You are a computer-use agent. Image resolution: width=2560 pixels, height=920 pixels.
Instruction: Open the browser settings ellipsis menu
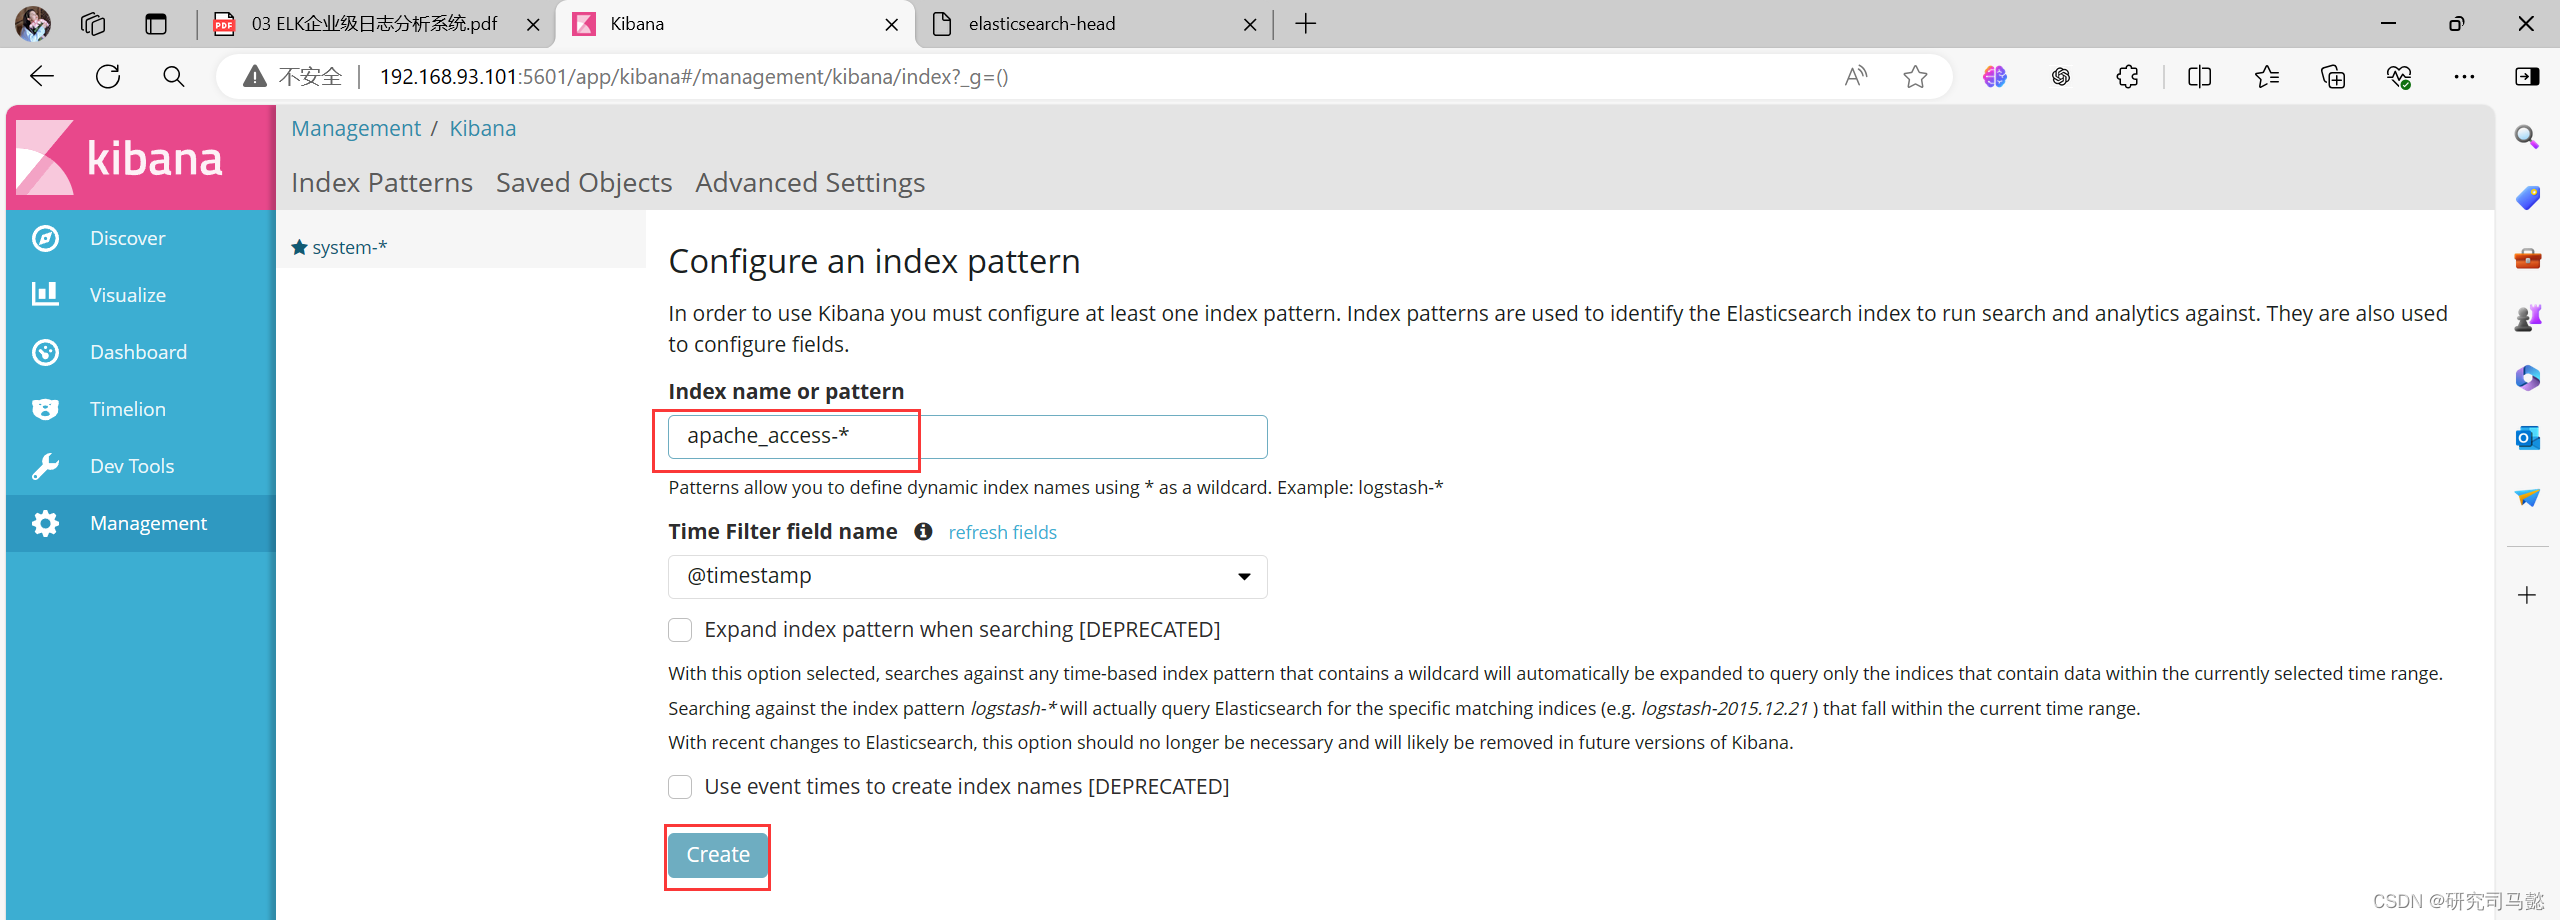[2464, 77]
